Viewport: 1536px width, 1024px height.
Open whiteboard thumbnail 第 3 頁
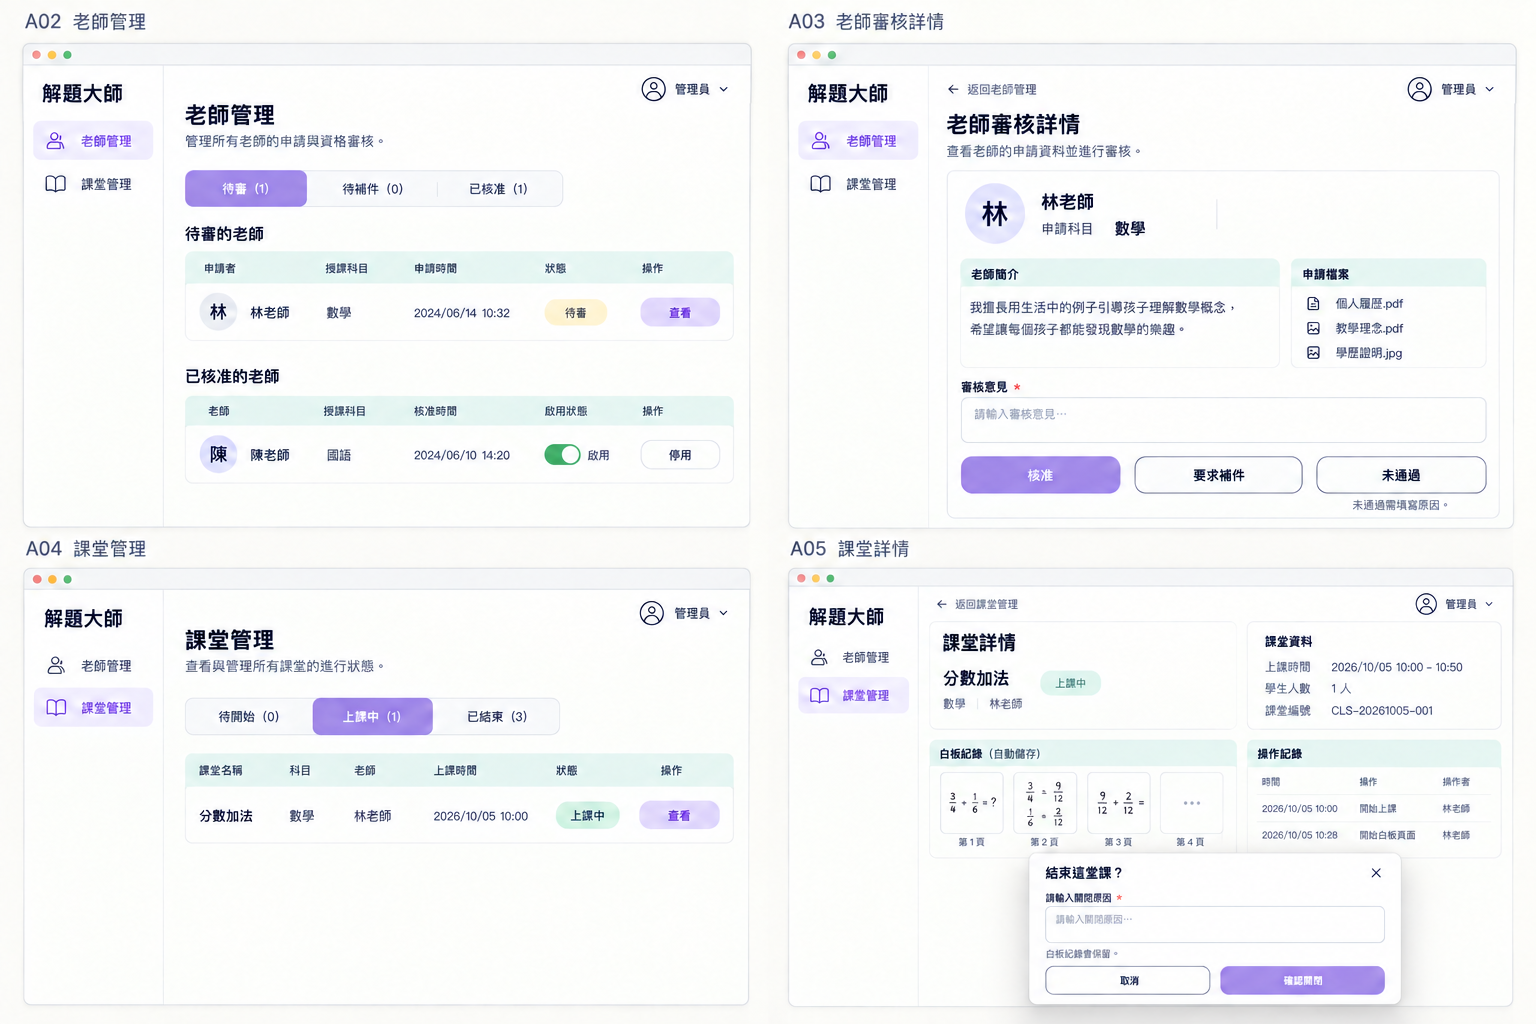click(x=1119, y=802)
